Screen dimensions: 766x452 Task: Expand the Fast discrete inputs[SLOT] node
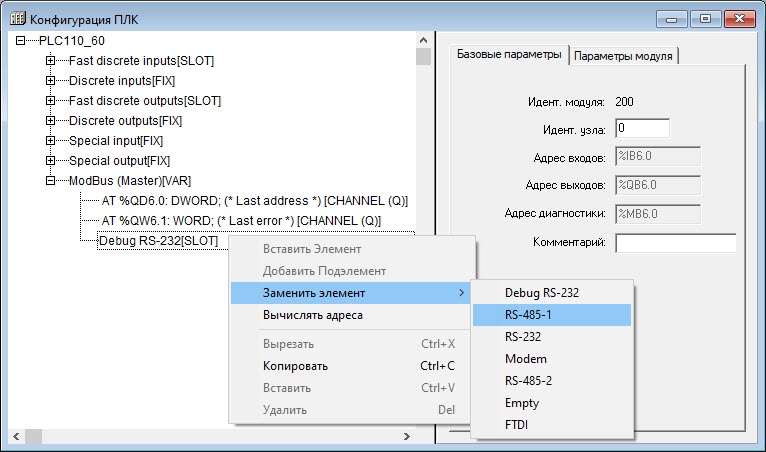pos(50,61)
